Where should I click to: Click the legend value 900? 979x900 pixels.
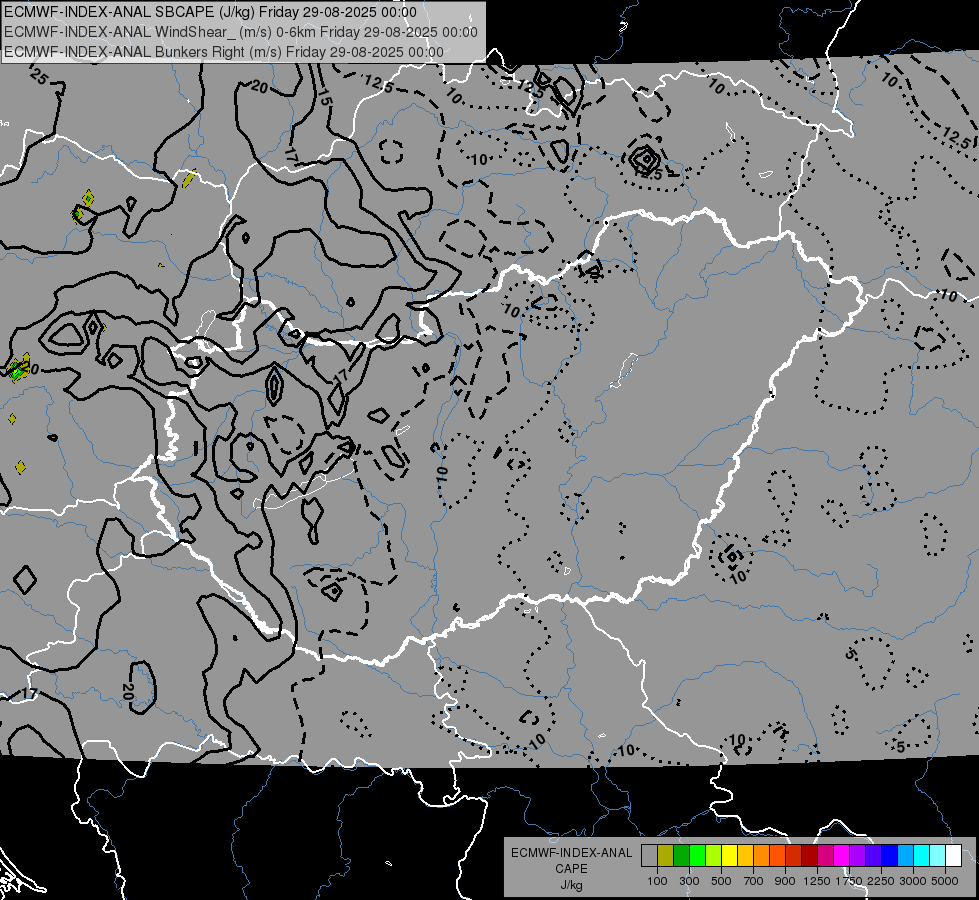click(785, 881)
